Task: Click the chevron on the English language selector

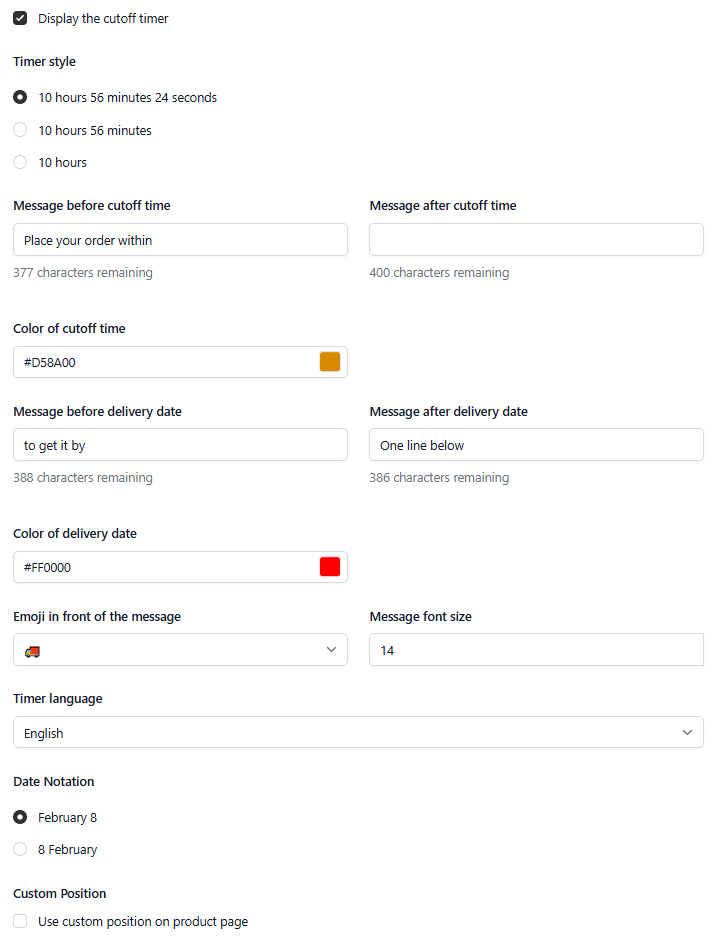Action: click(x=688, y=732)
